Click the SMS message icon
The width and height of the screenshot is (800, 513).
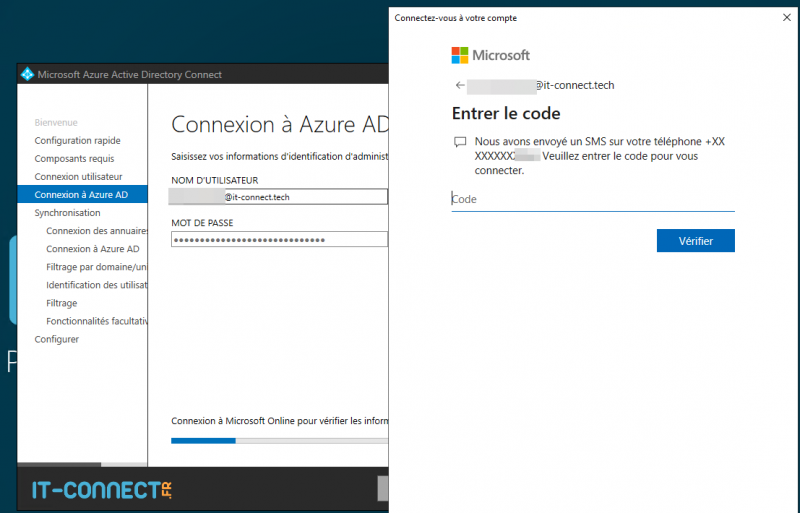pyautogui.click(x=460, y=142)
